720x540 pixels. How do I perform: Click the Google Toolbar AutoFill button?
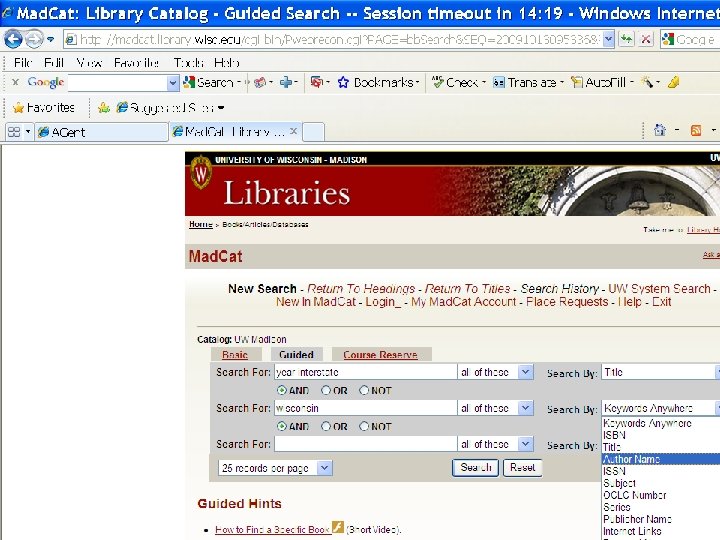(601, 82)
